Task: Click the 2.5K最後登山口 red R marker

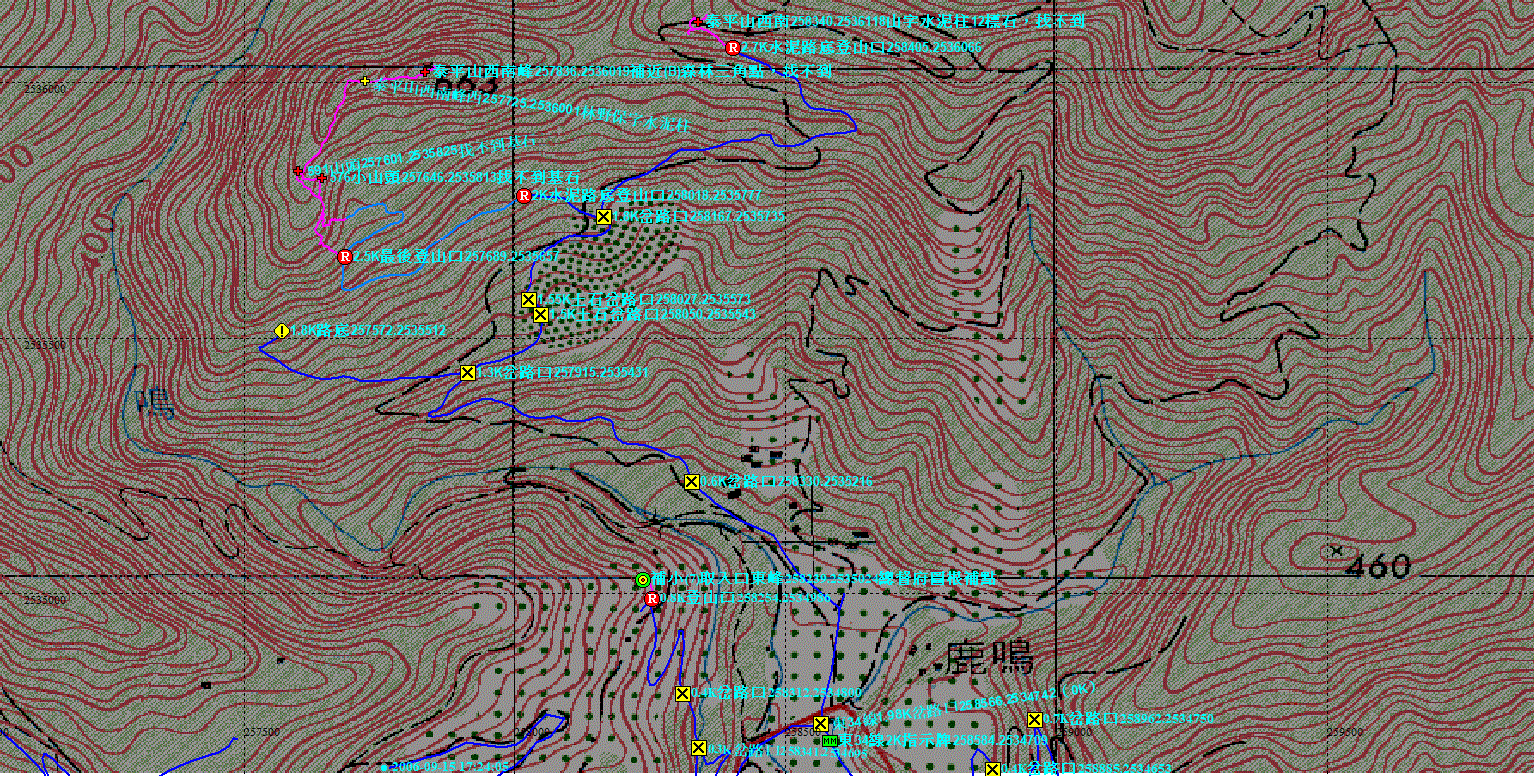Action: click(x=345, y=257)
